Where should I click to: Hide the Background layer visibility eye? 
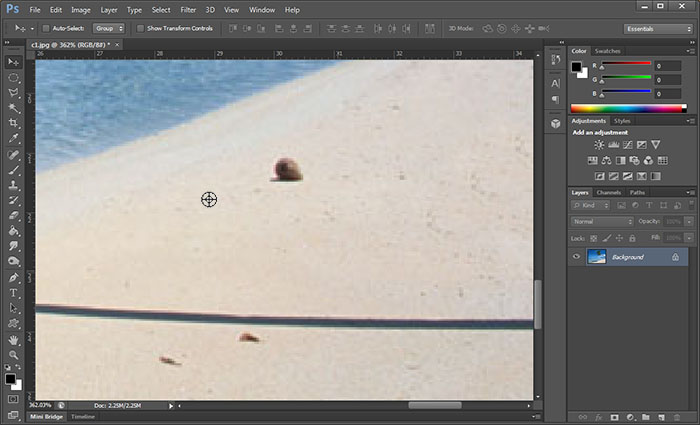click(x=576, y=257)
